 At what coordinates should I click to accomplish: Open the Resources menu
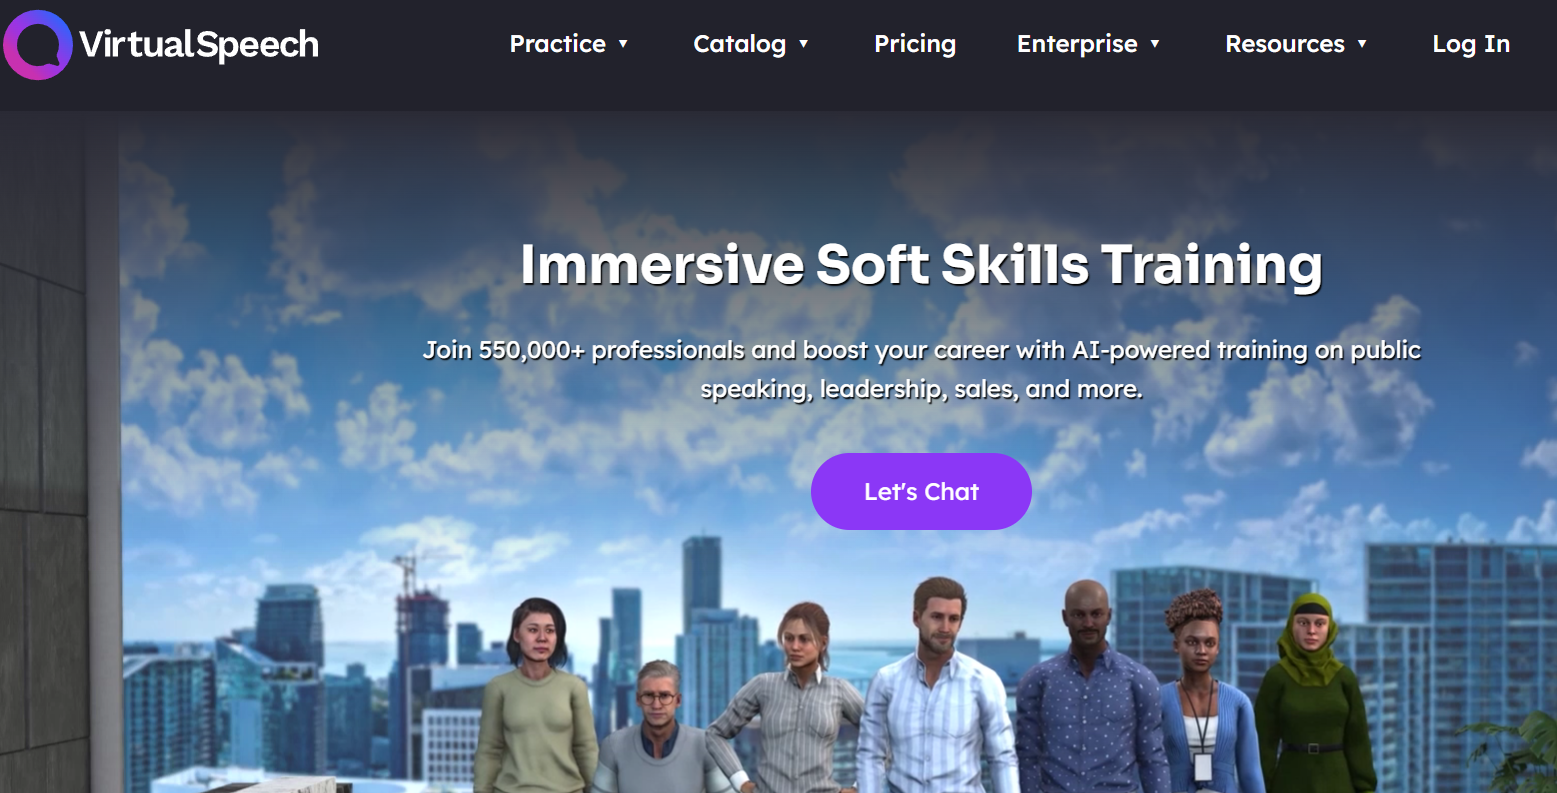pos(1285,44)
